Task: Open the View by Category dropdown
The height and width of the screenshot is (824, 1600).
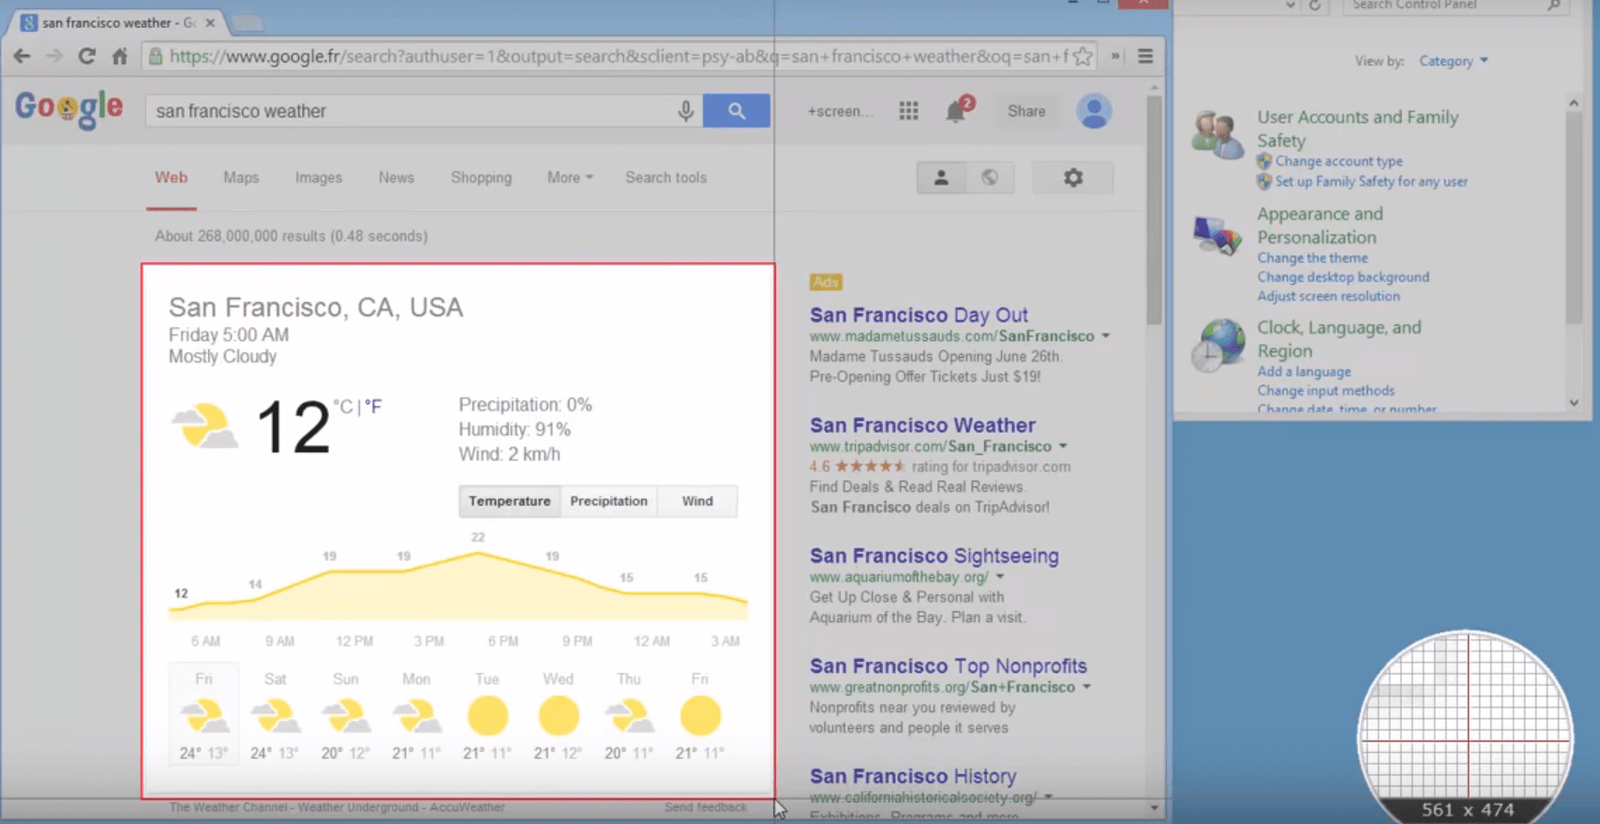Action: click(x=1453, y=61)
